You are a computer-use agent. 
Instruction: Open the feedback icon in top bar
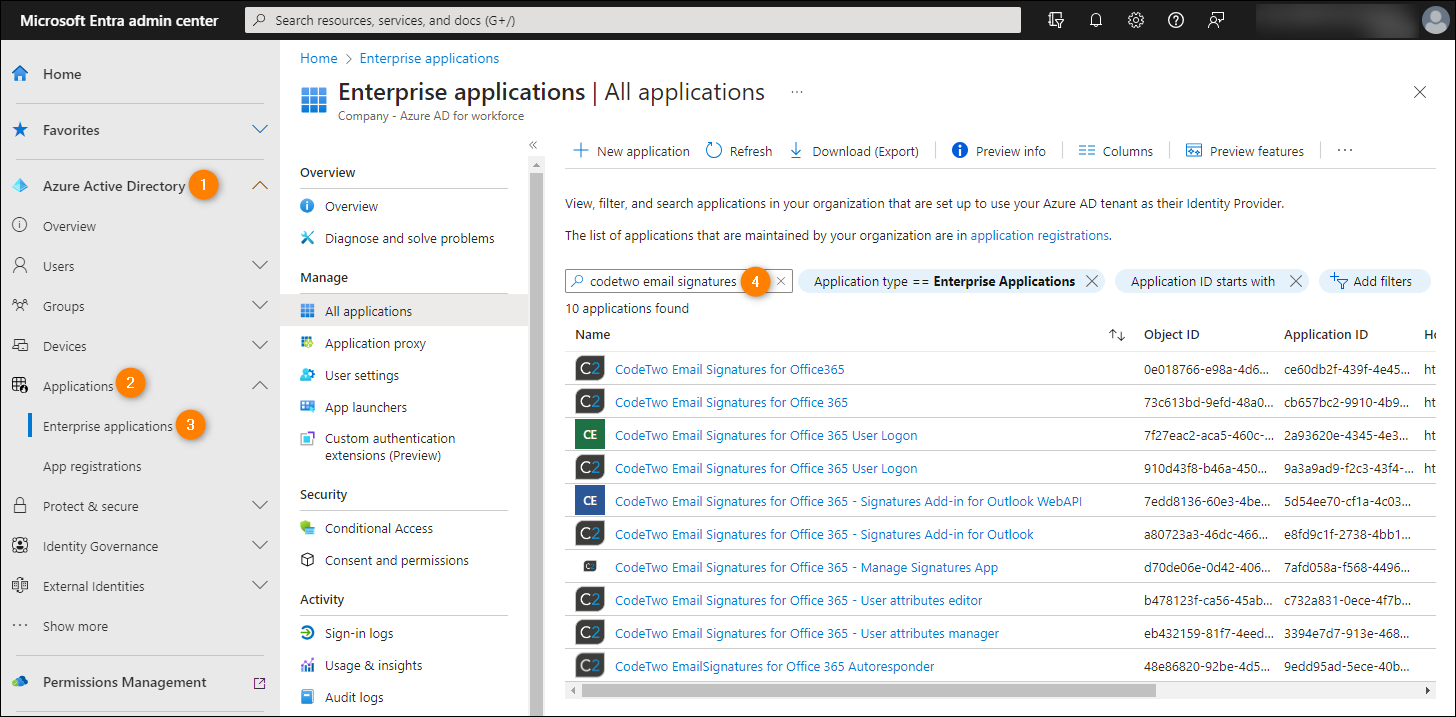pyautogui.click(x=1216, y=20)
